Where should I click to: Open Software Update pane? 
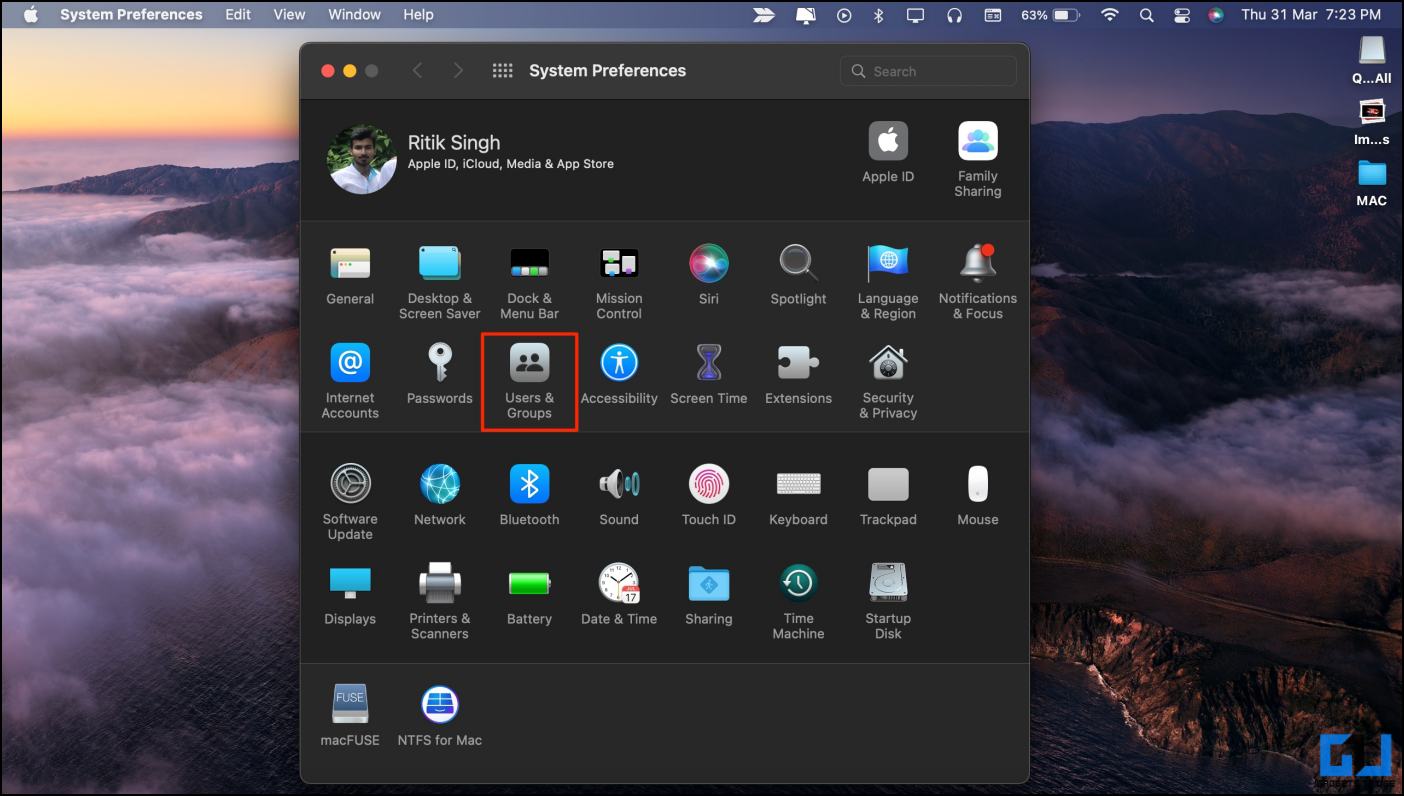coord(350,503)
